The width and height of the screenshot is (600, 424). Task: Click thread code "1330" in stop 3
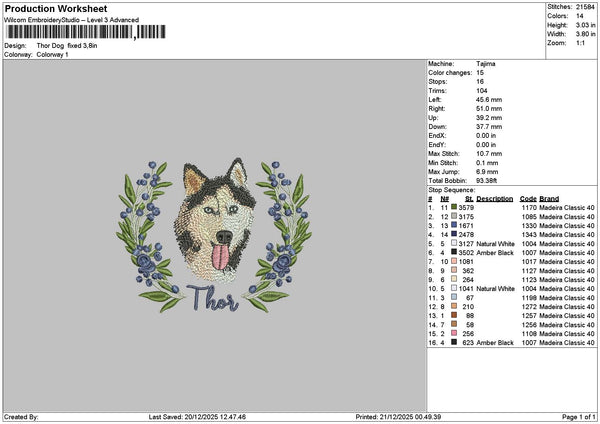tap(529, 226)
